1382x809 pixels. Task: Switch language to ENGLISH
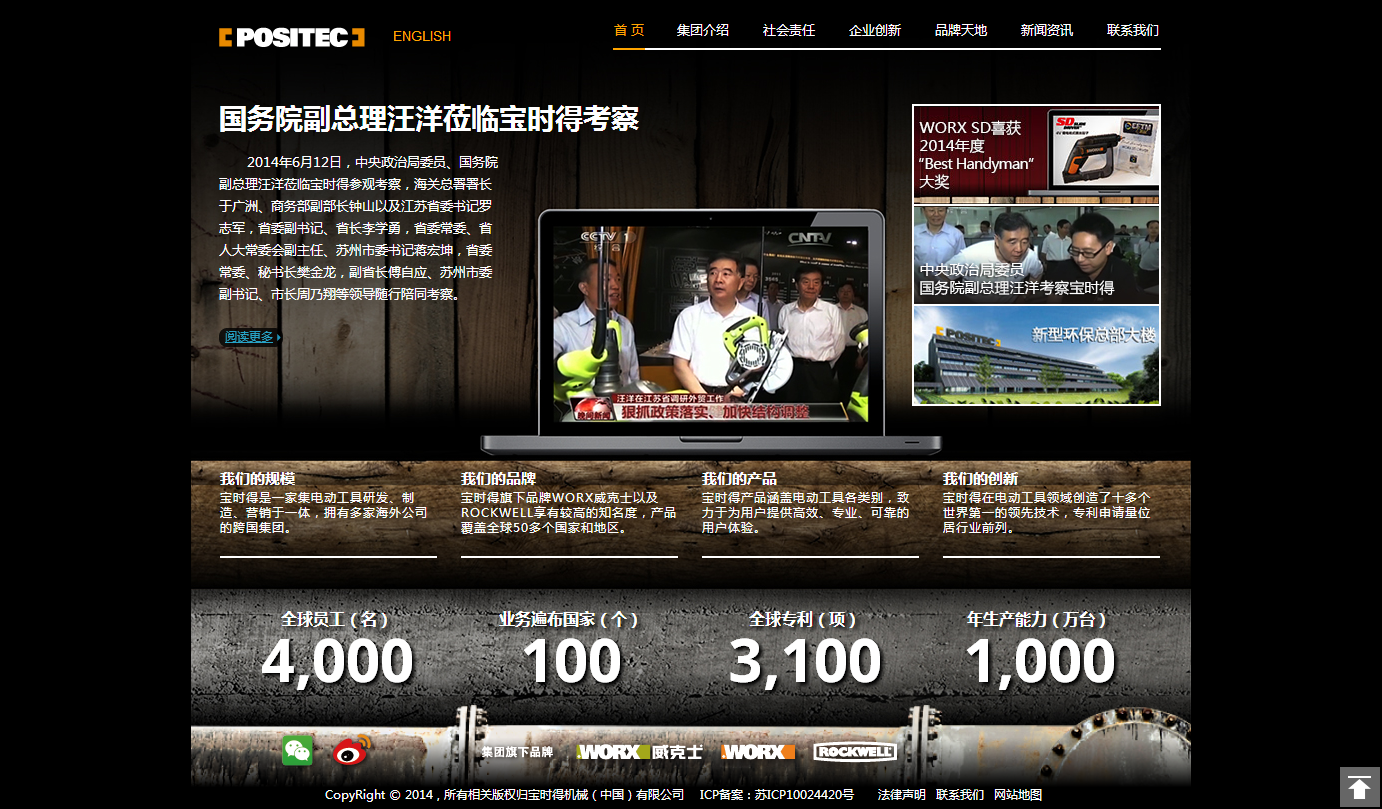[x=421, y=36]
